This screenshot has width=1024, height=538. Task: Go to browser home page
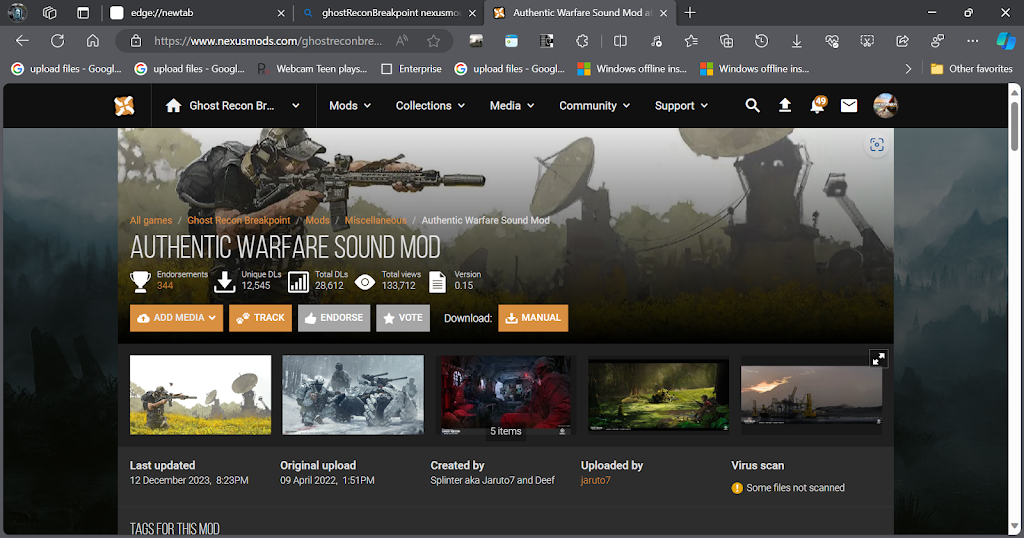[x=93, y=41]
